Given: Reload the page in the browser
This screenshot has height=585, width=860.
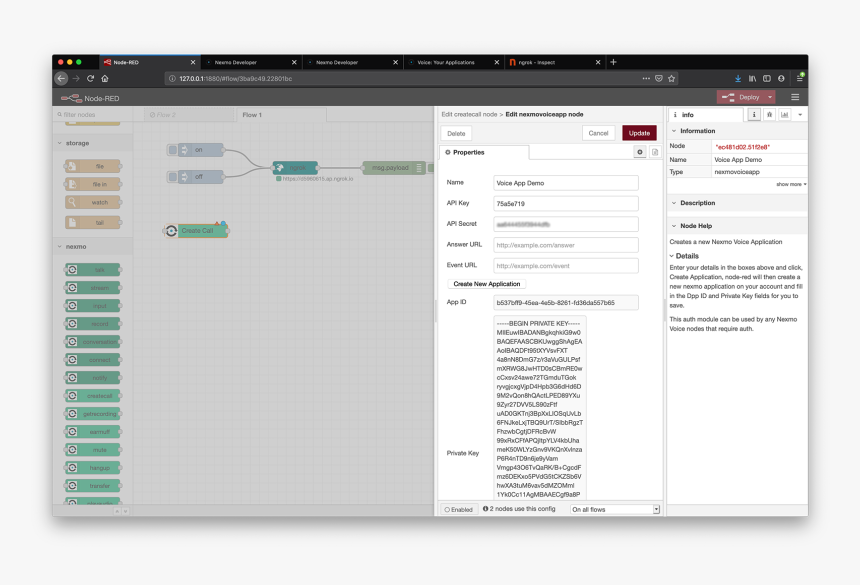Looking at the screenshot, I should pos(90,78).
